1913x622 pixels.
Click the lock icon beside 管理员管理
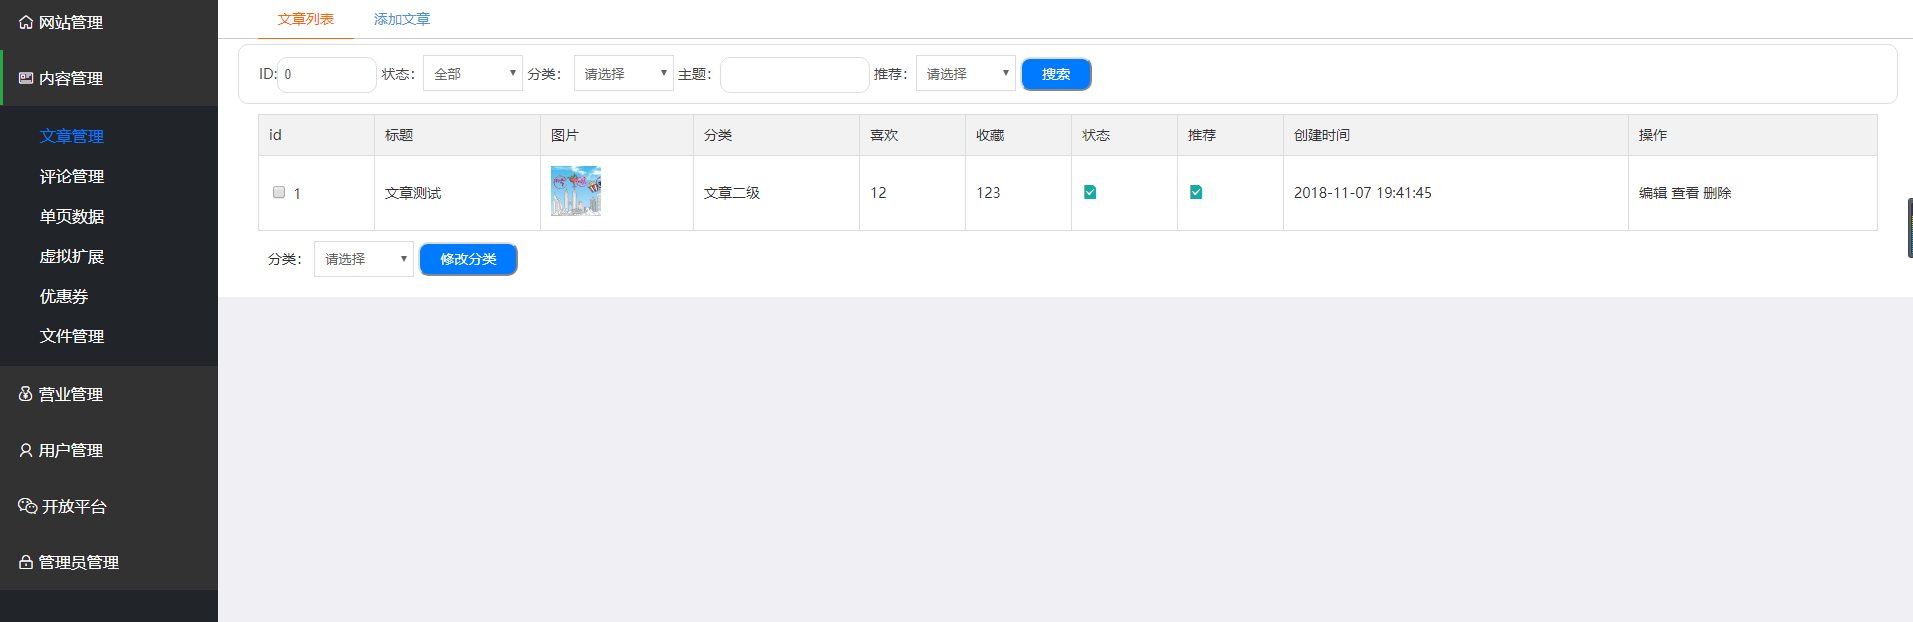pos(26,562)
